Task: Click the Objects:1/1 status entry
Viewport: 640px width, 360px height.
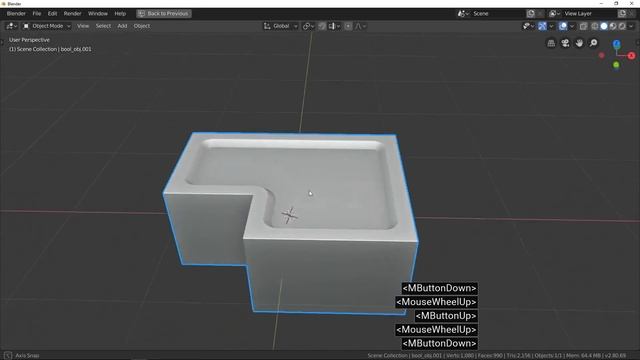Action: [x=548, y=356]
